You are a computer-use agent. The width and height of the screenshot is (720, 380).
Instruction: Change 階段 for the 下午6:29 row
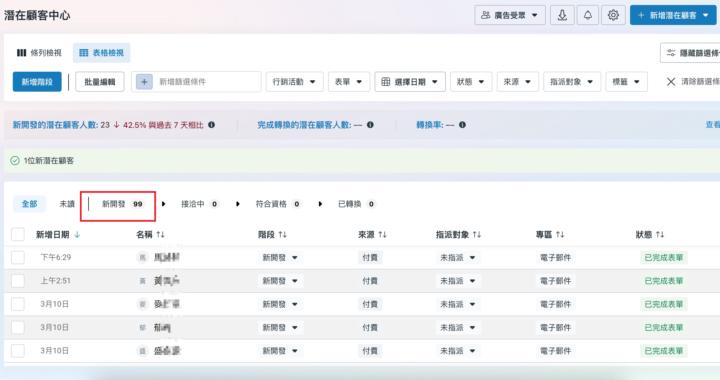click(x=280, y=257)
